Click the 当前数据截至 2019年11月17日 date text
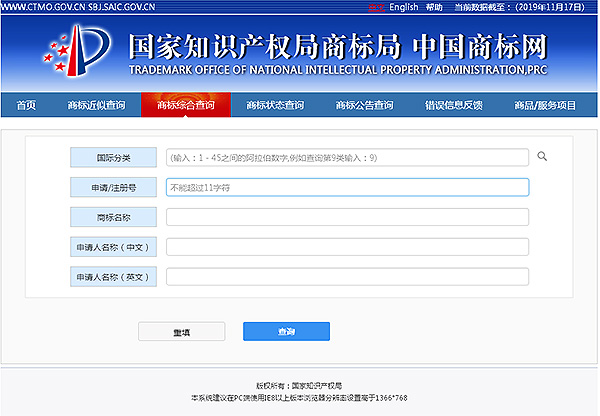This screenshot has width=600, height=416. click(x=520, y=7)
